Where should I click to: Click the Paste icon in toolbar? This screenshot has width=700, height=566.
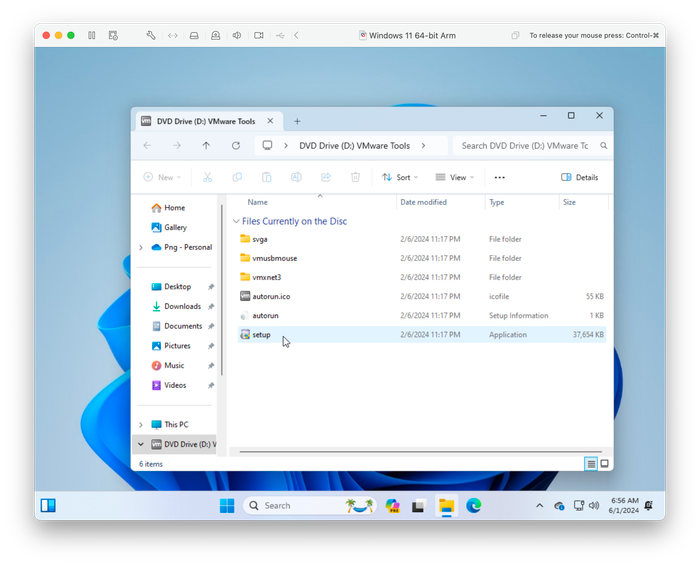point(267,177)
